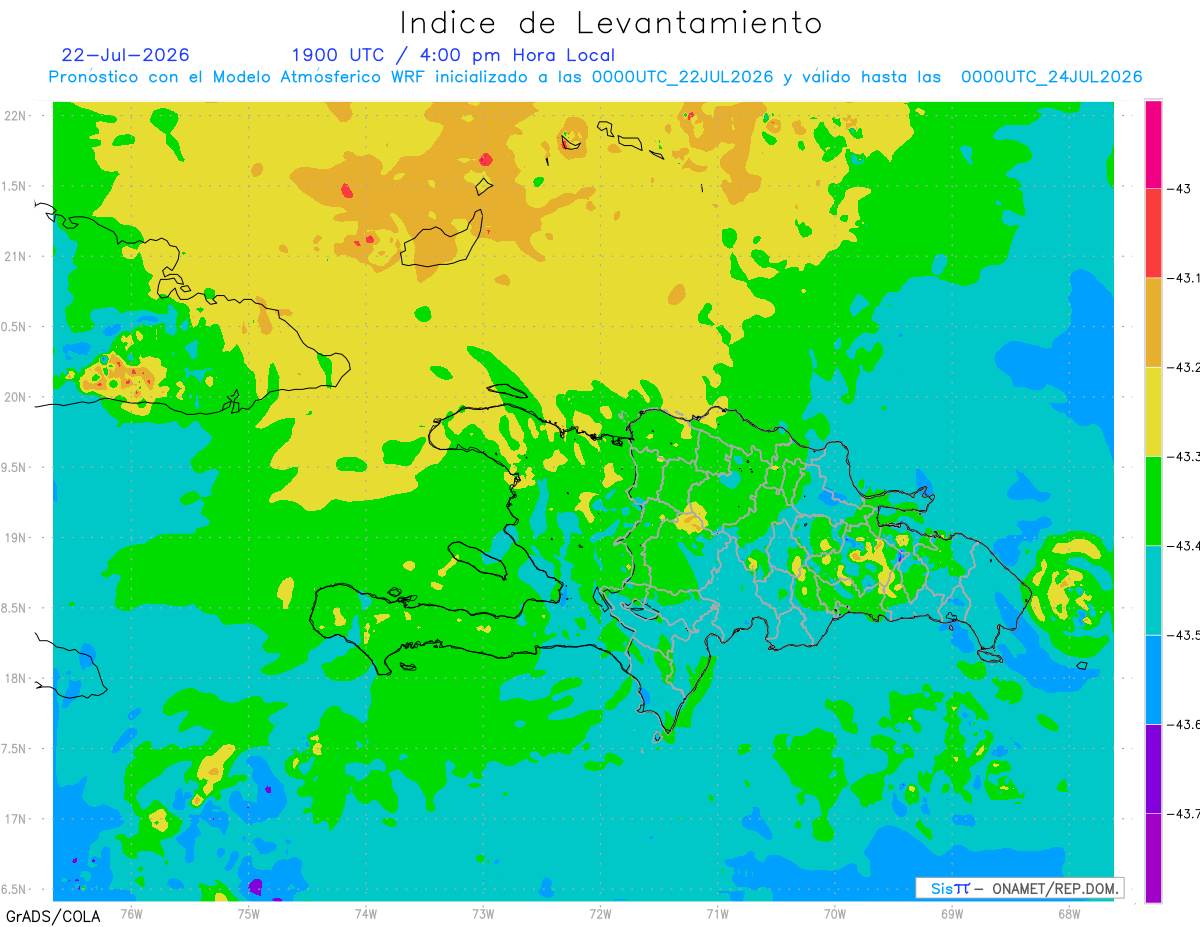Screen dimensions: 1200x927
Task: Click the '-43.7' legend value
Action: point(1182,814)
